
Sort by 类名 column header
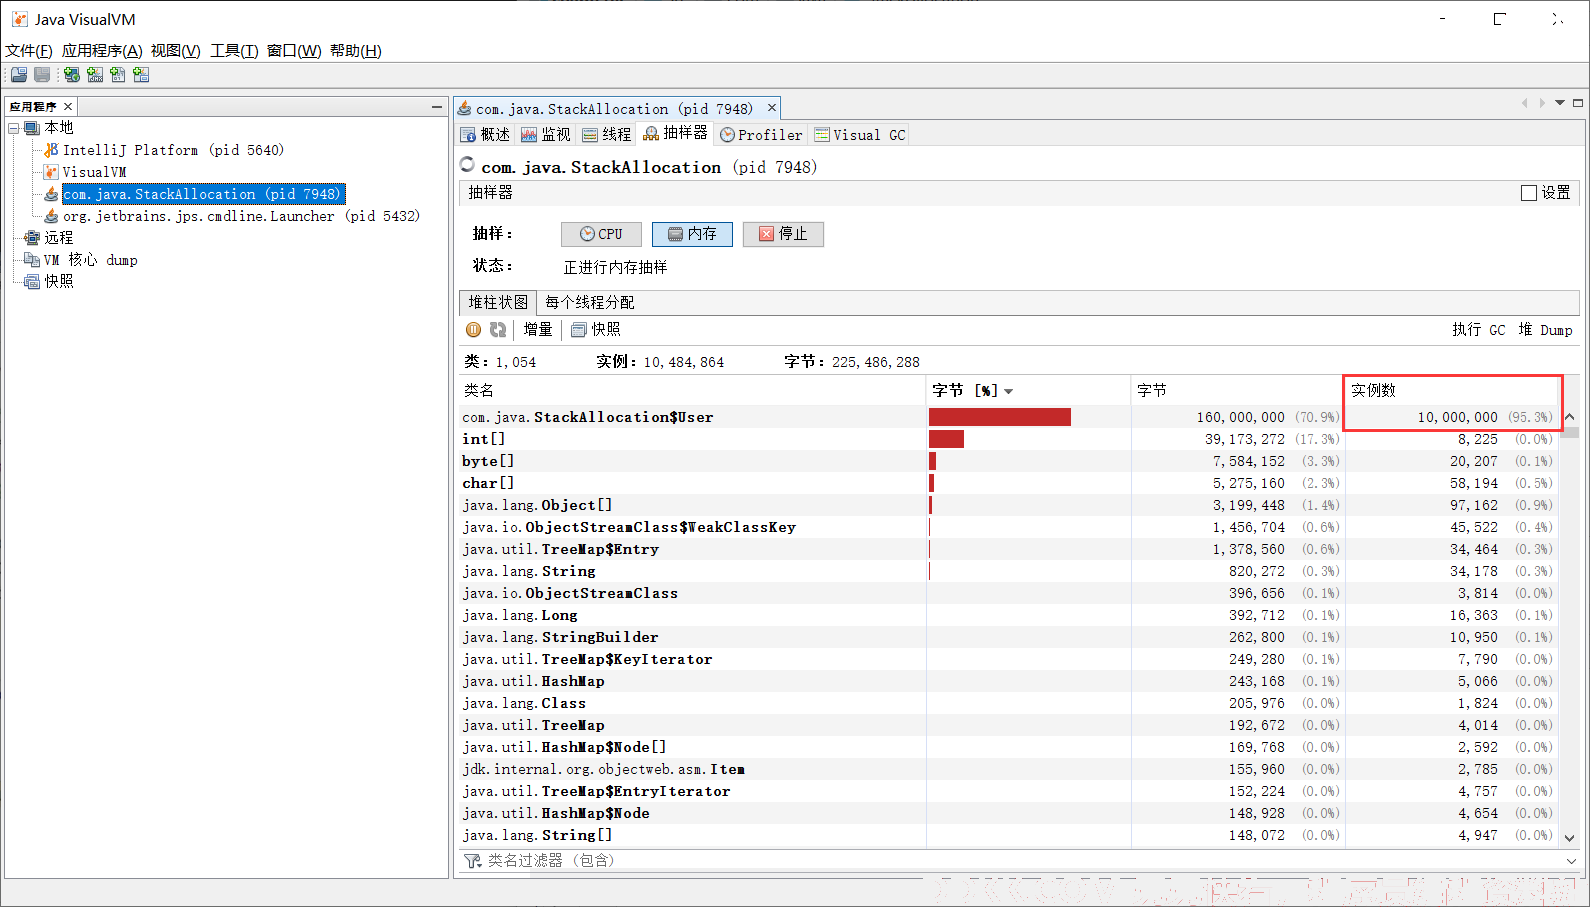[692, 391]
